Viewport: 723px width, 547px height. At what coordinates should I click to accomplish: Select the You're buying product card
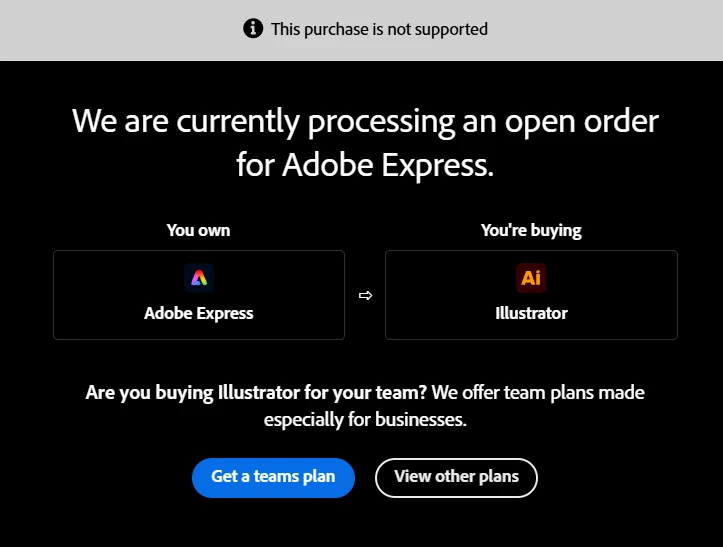click(x=531, y=295)
